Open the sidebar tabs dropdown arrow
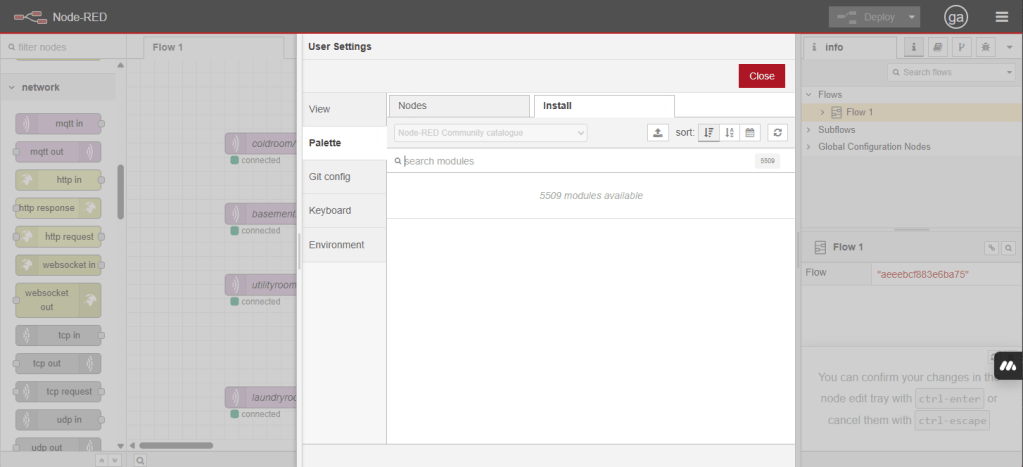The width and height of the screenshot is (1023, 467). pyautogui.click(x=1010, y=47)
